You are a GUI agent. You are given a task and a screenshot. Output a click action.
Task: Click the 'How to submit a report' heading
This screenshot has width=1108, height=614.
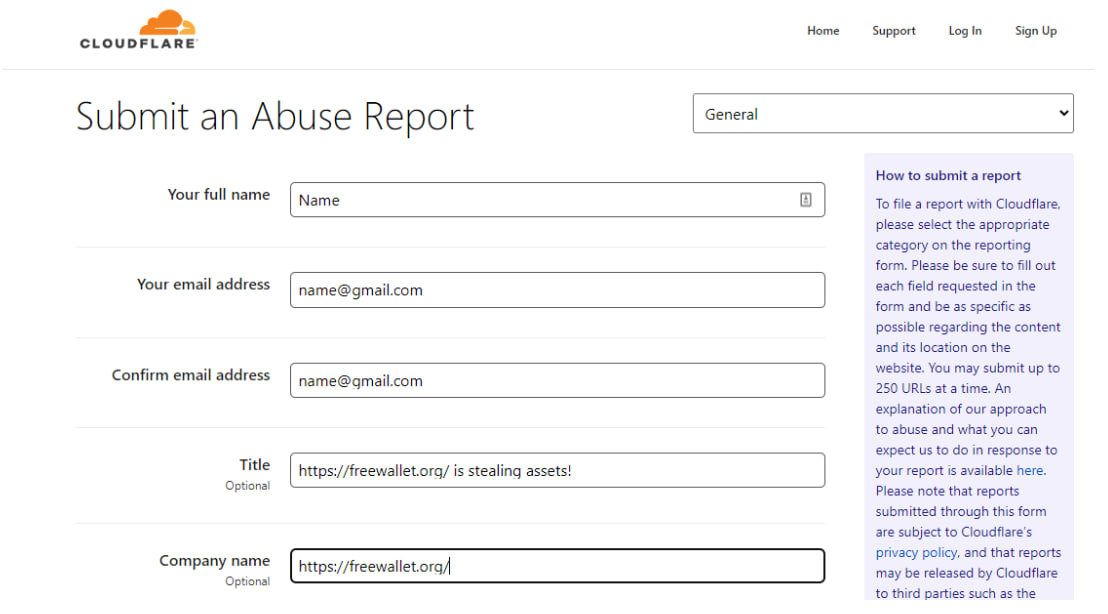(948, 175)
